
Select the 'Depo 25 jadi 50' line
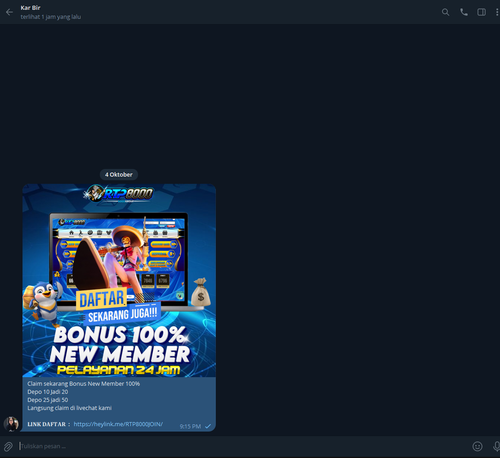[x=48, y=400]
